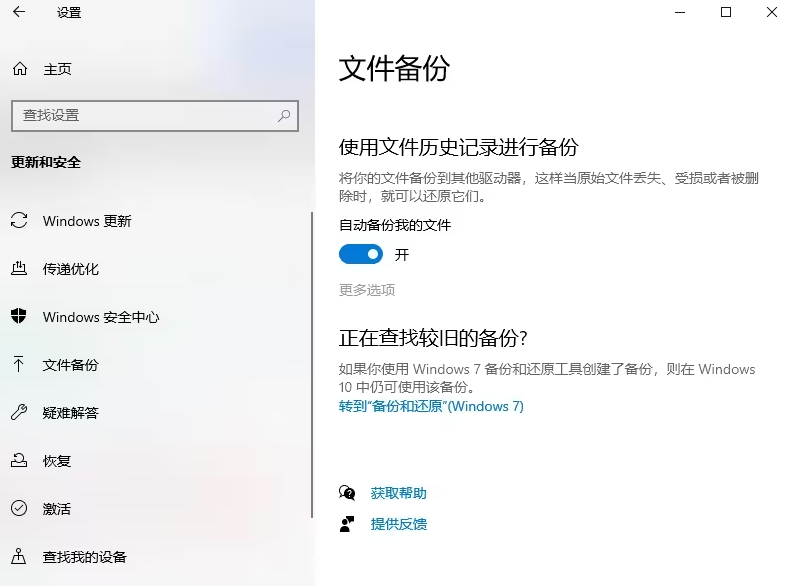Screen dimensions: 789x586
Task: Click the magnifier icon in search box
Action: pyautogui.click(x=284, y=116)
